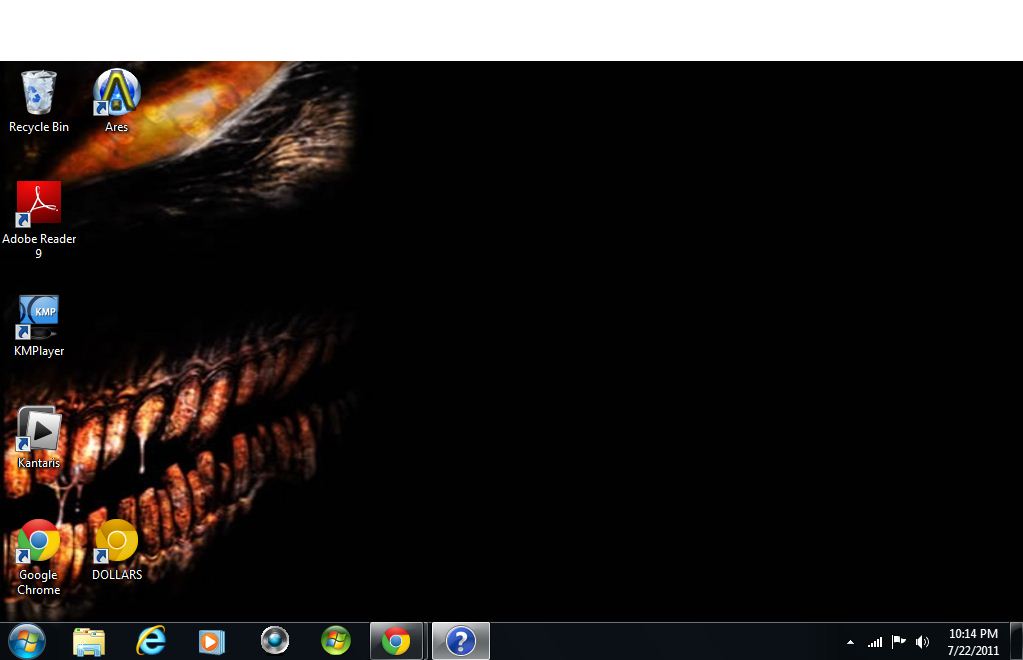The image size is (1023, 660).
Task: Click the Show desktop button at the taskbar end
Action: [1016, 641]
